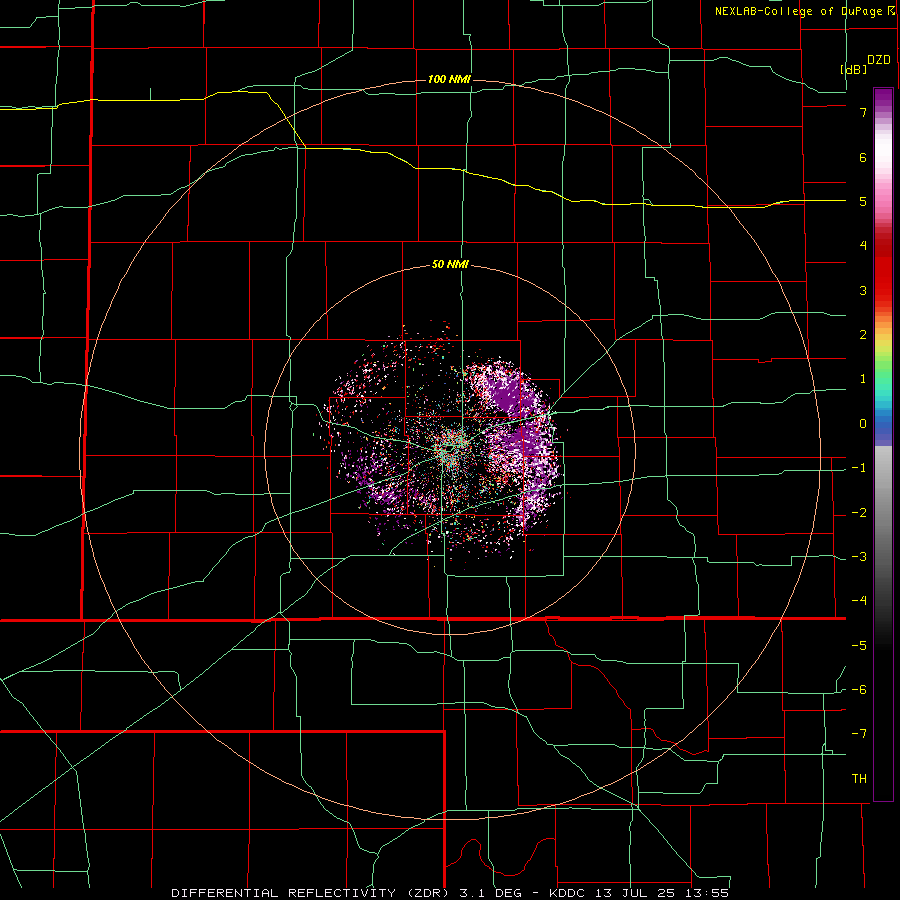
Task: Click the radar site at the rings' center
Action: click(x=451, y=449)
